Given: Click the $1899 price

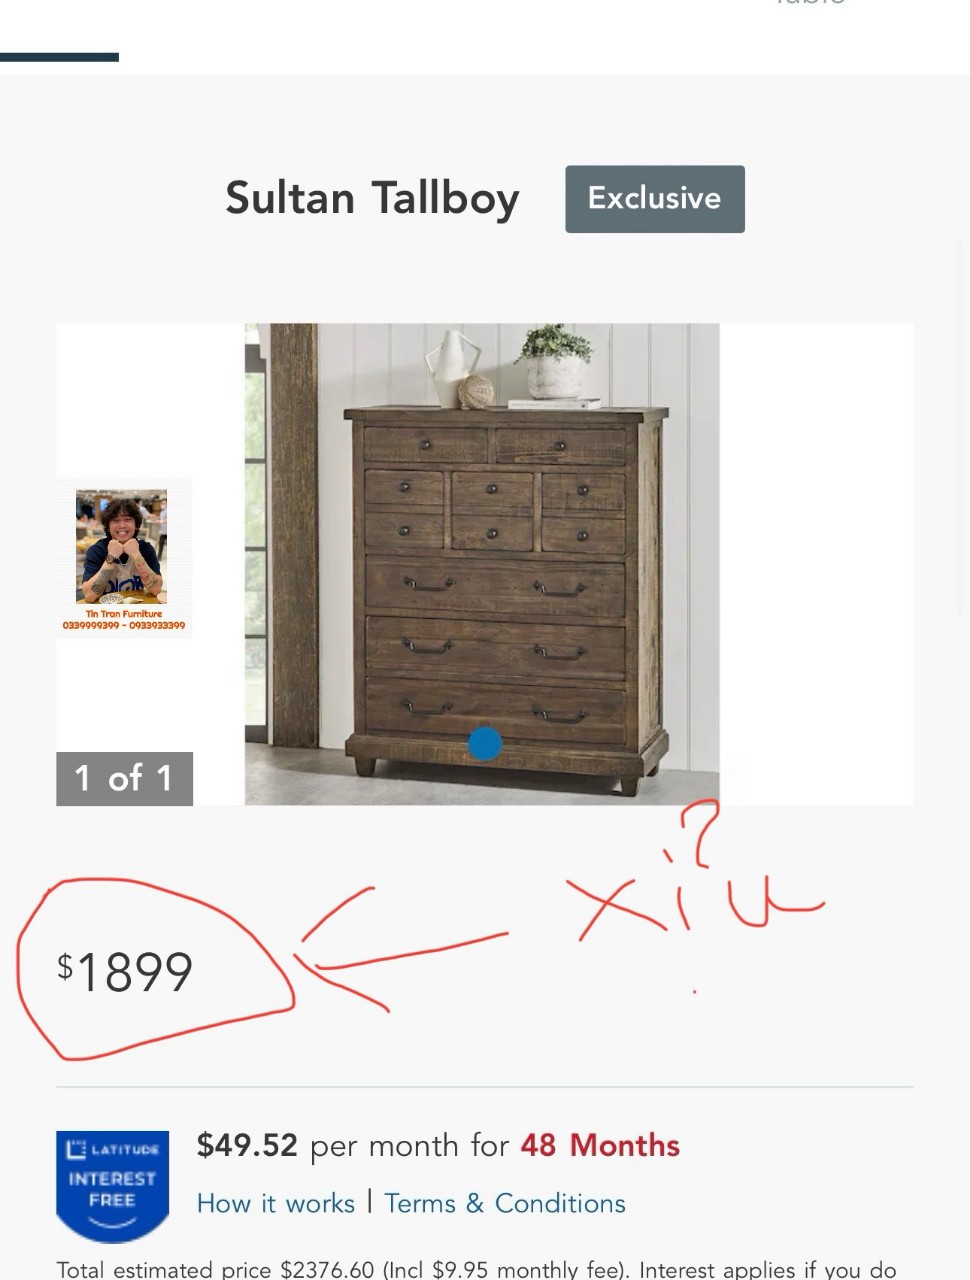Looking at the screenshot, I should pos(125,971).
